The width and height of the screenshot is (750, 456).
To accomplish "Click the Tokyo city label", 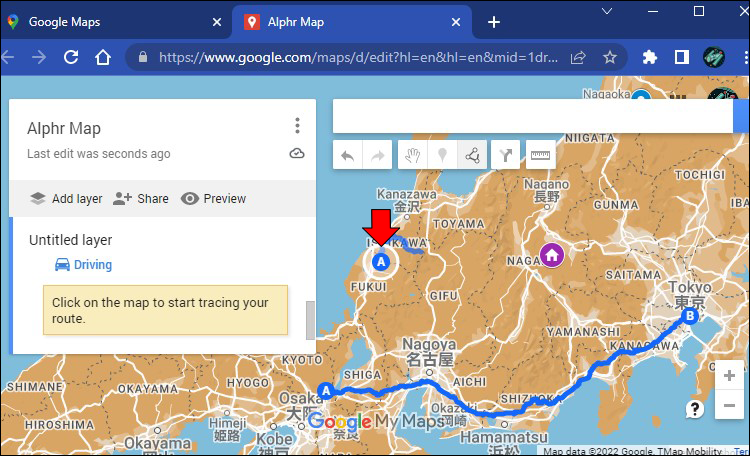I will [690, 295].
